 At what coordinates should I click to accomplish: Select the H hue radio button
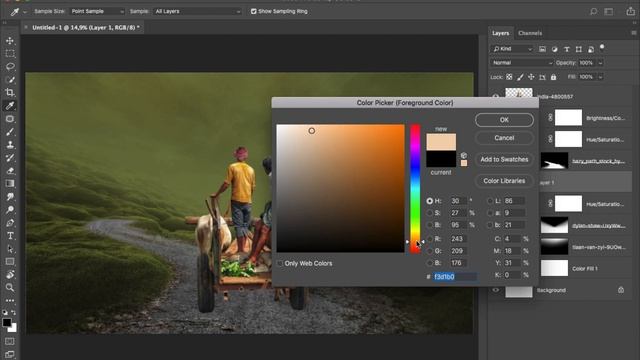[429, 201]
